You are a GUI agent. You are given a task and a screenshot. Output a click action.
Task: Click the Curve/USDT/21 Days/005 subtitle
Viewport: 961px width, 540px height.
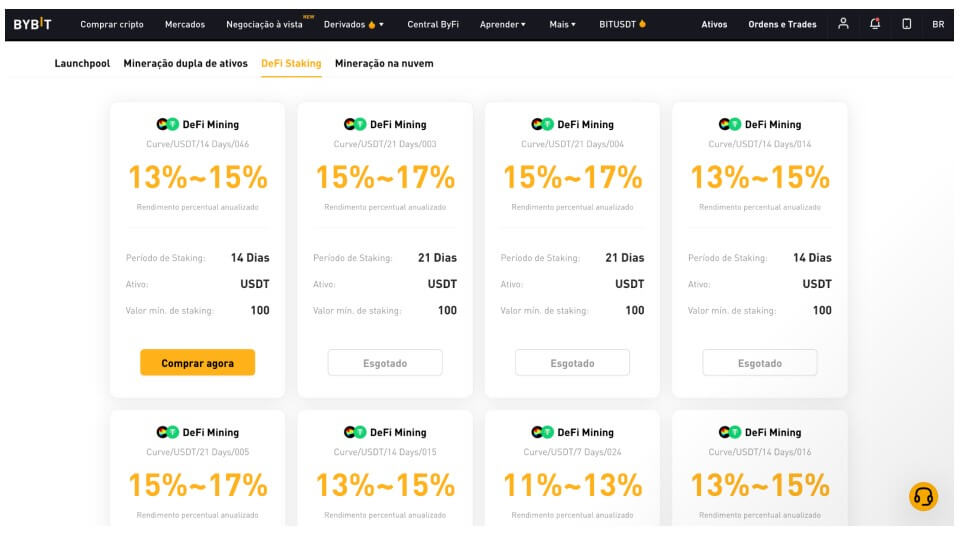coord(197,452)
